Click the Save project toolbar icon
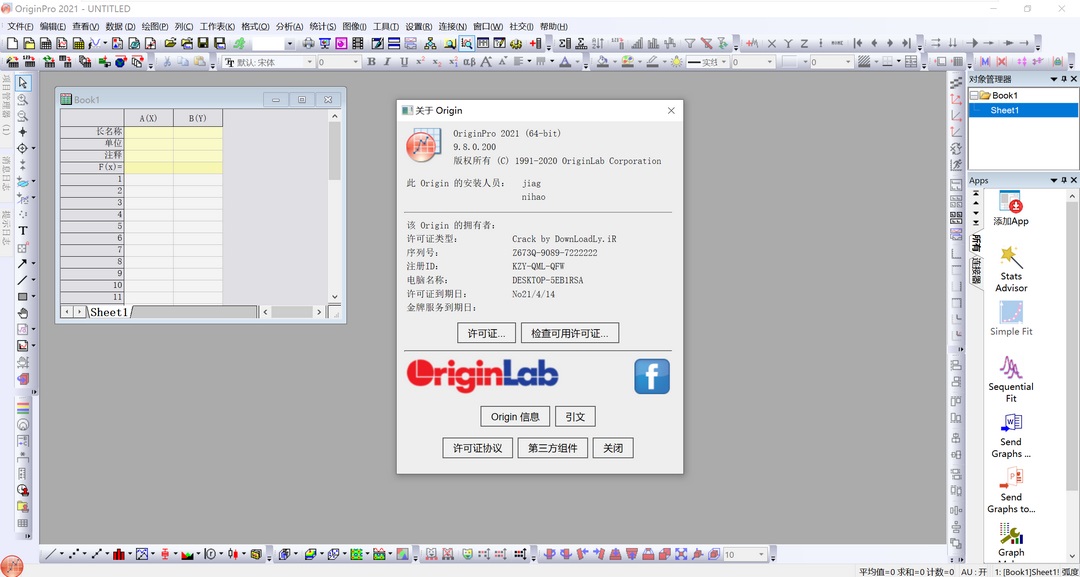 point(201,43)
